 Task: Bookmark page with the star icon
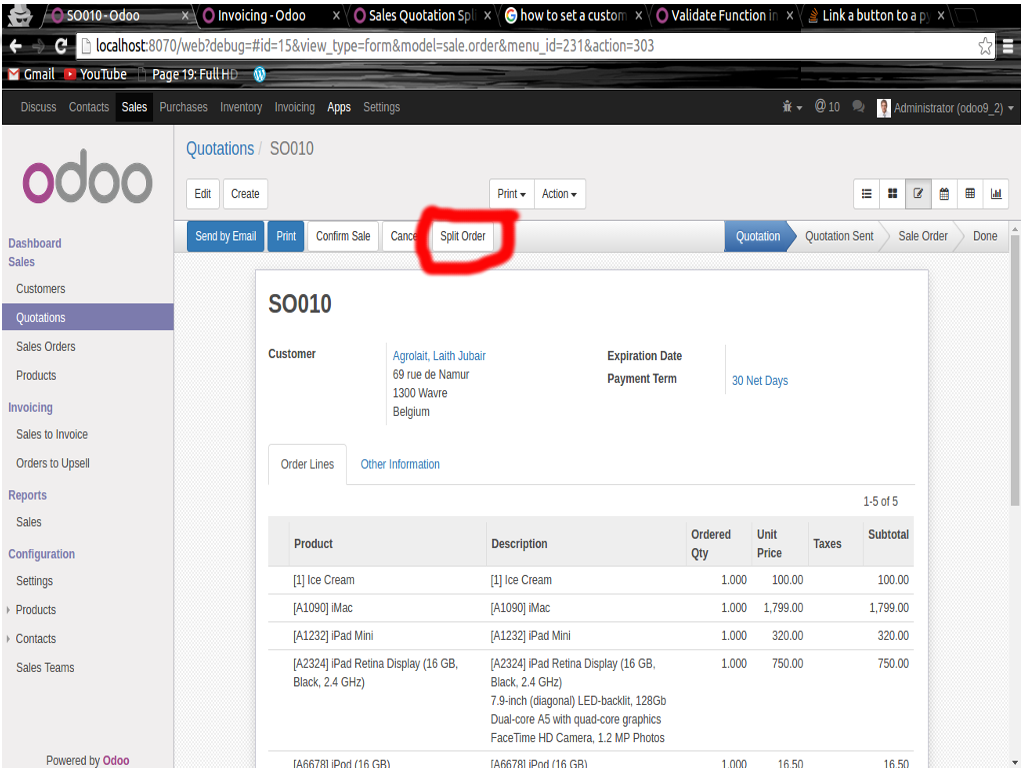pos(985,46)
